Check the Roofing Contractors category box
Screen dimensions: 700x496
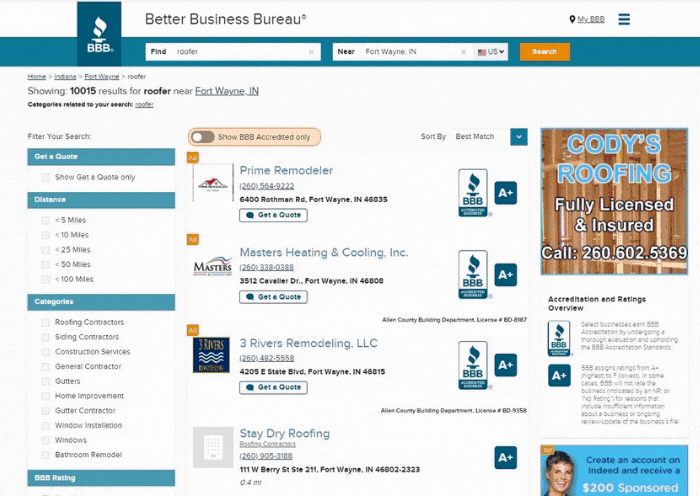(46, 323)
